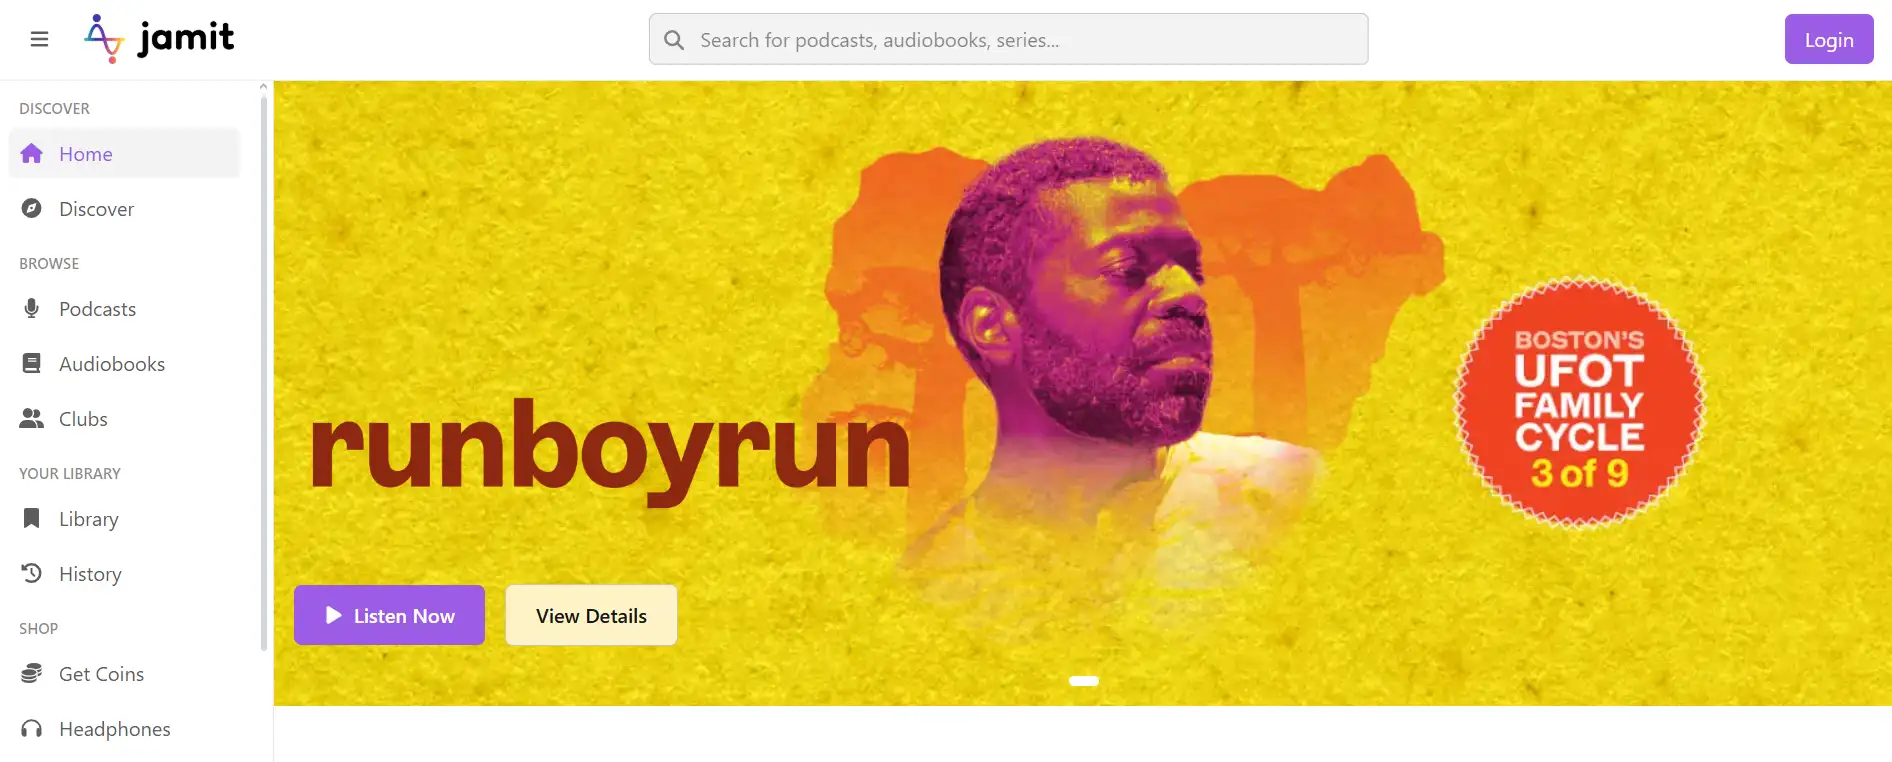The width and height of the screenshot is (1892, 762).
Task: Go to the Discover menu item
Action: point(96,209)
